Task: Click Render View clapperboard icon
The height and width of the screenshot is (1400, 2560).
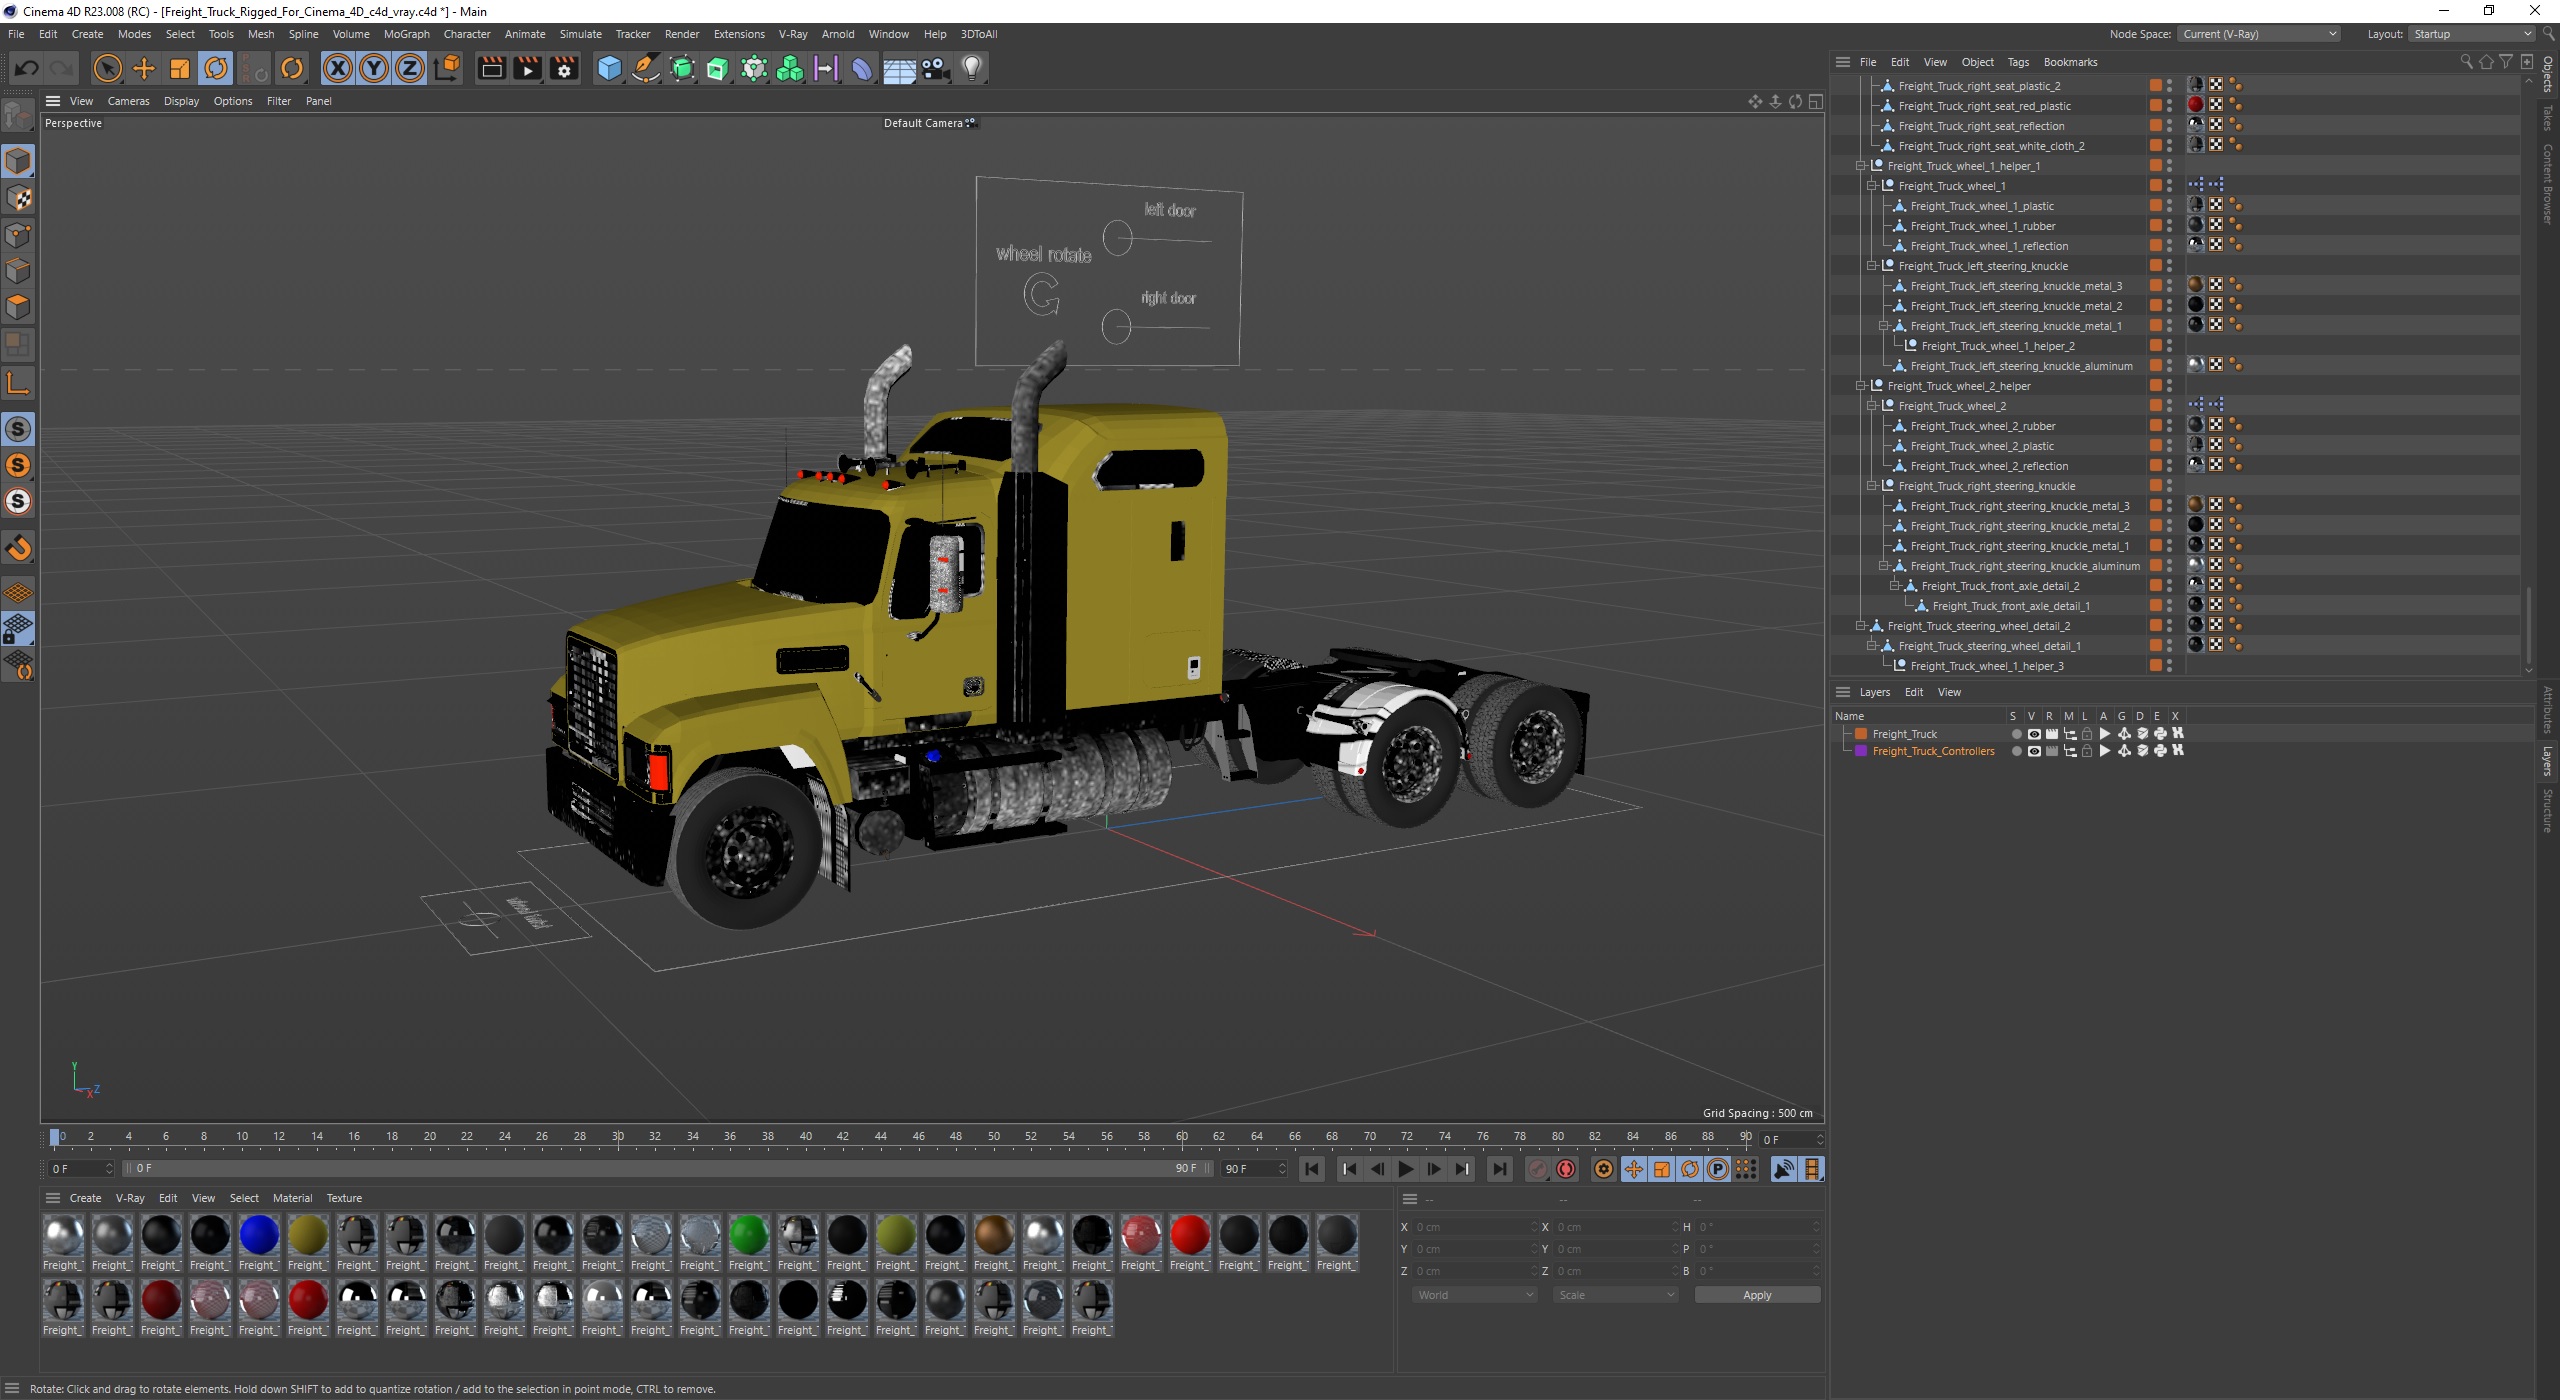Action: tap(491, 68)
